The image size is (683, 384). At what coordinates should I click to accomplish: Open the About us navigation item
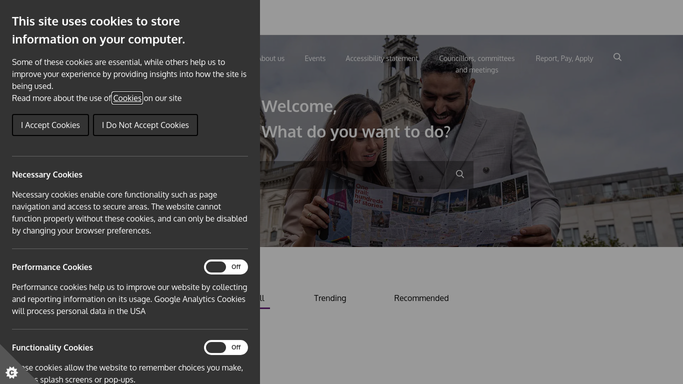point(272,58)
